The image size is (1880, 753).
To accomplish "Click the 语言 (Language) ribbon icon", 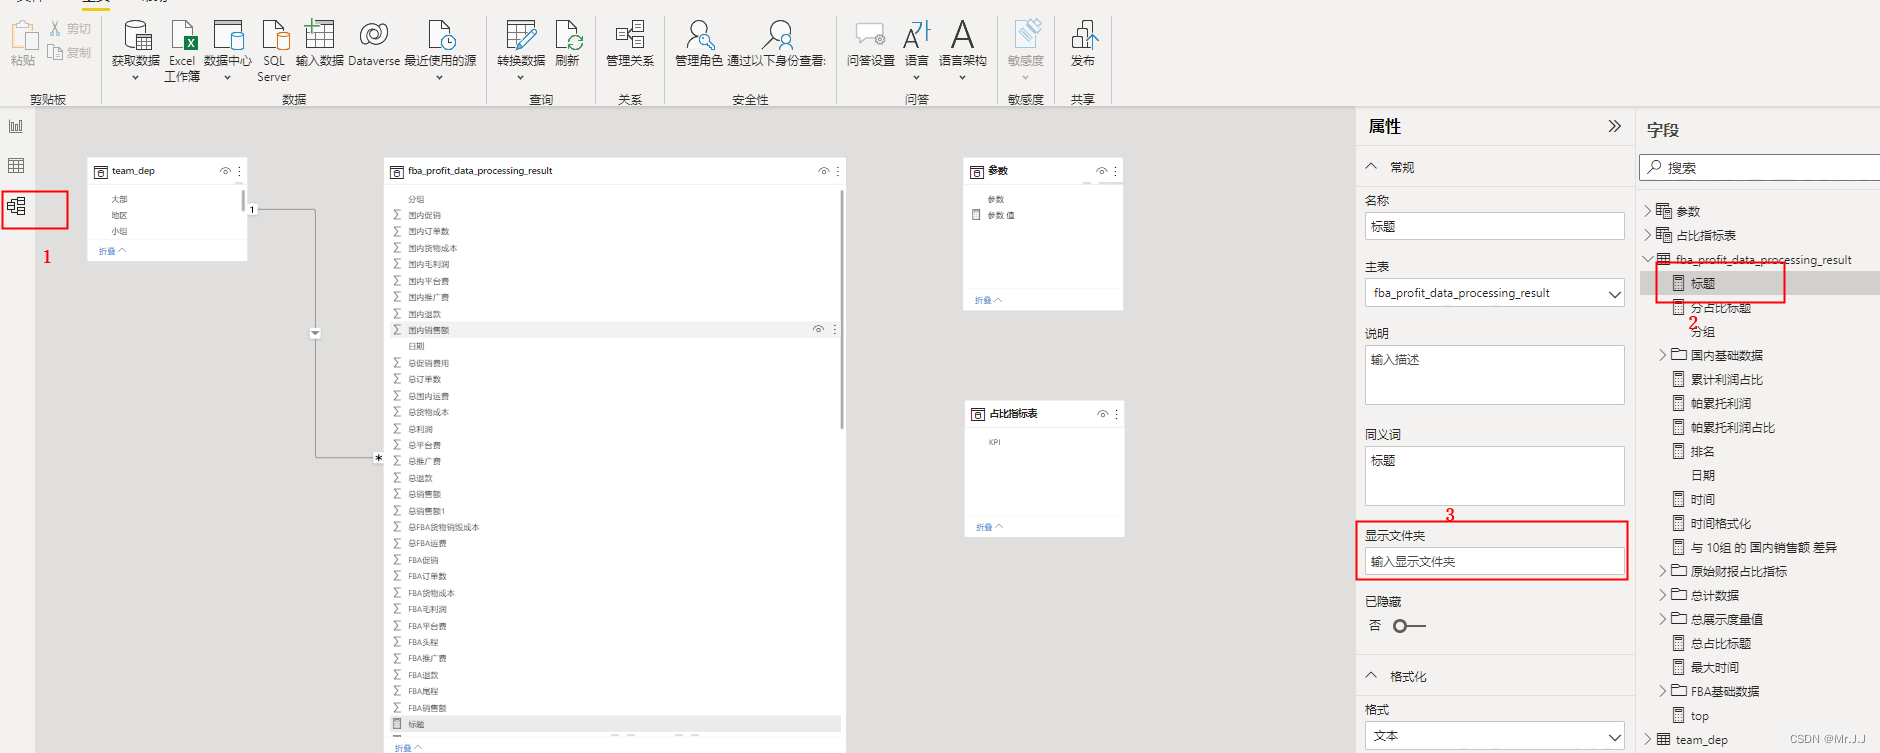I will (x=917, y=35).
